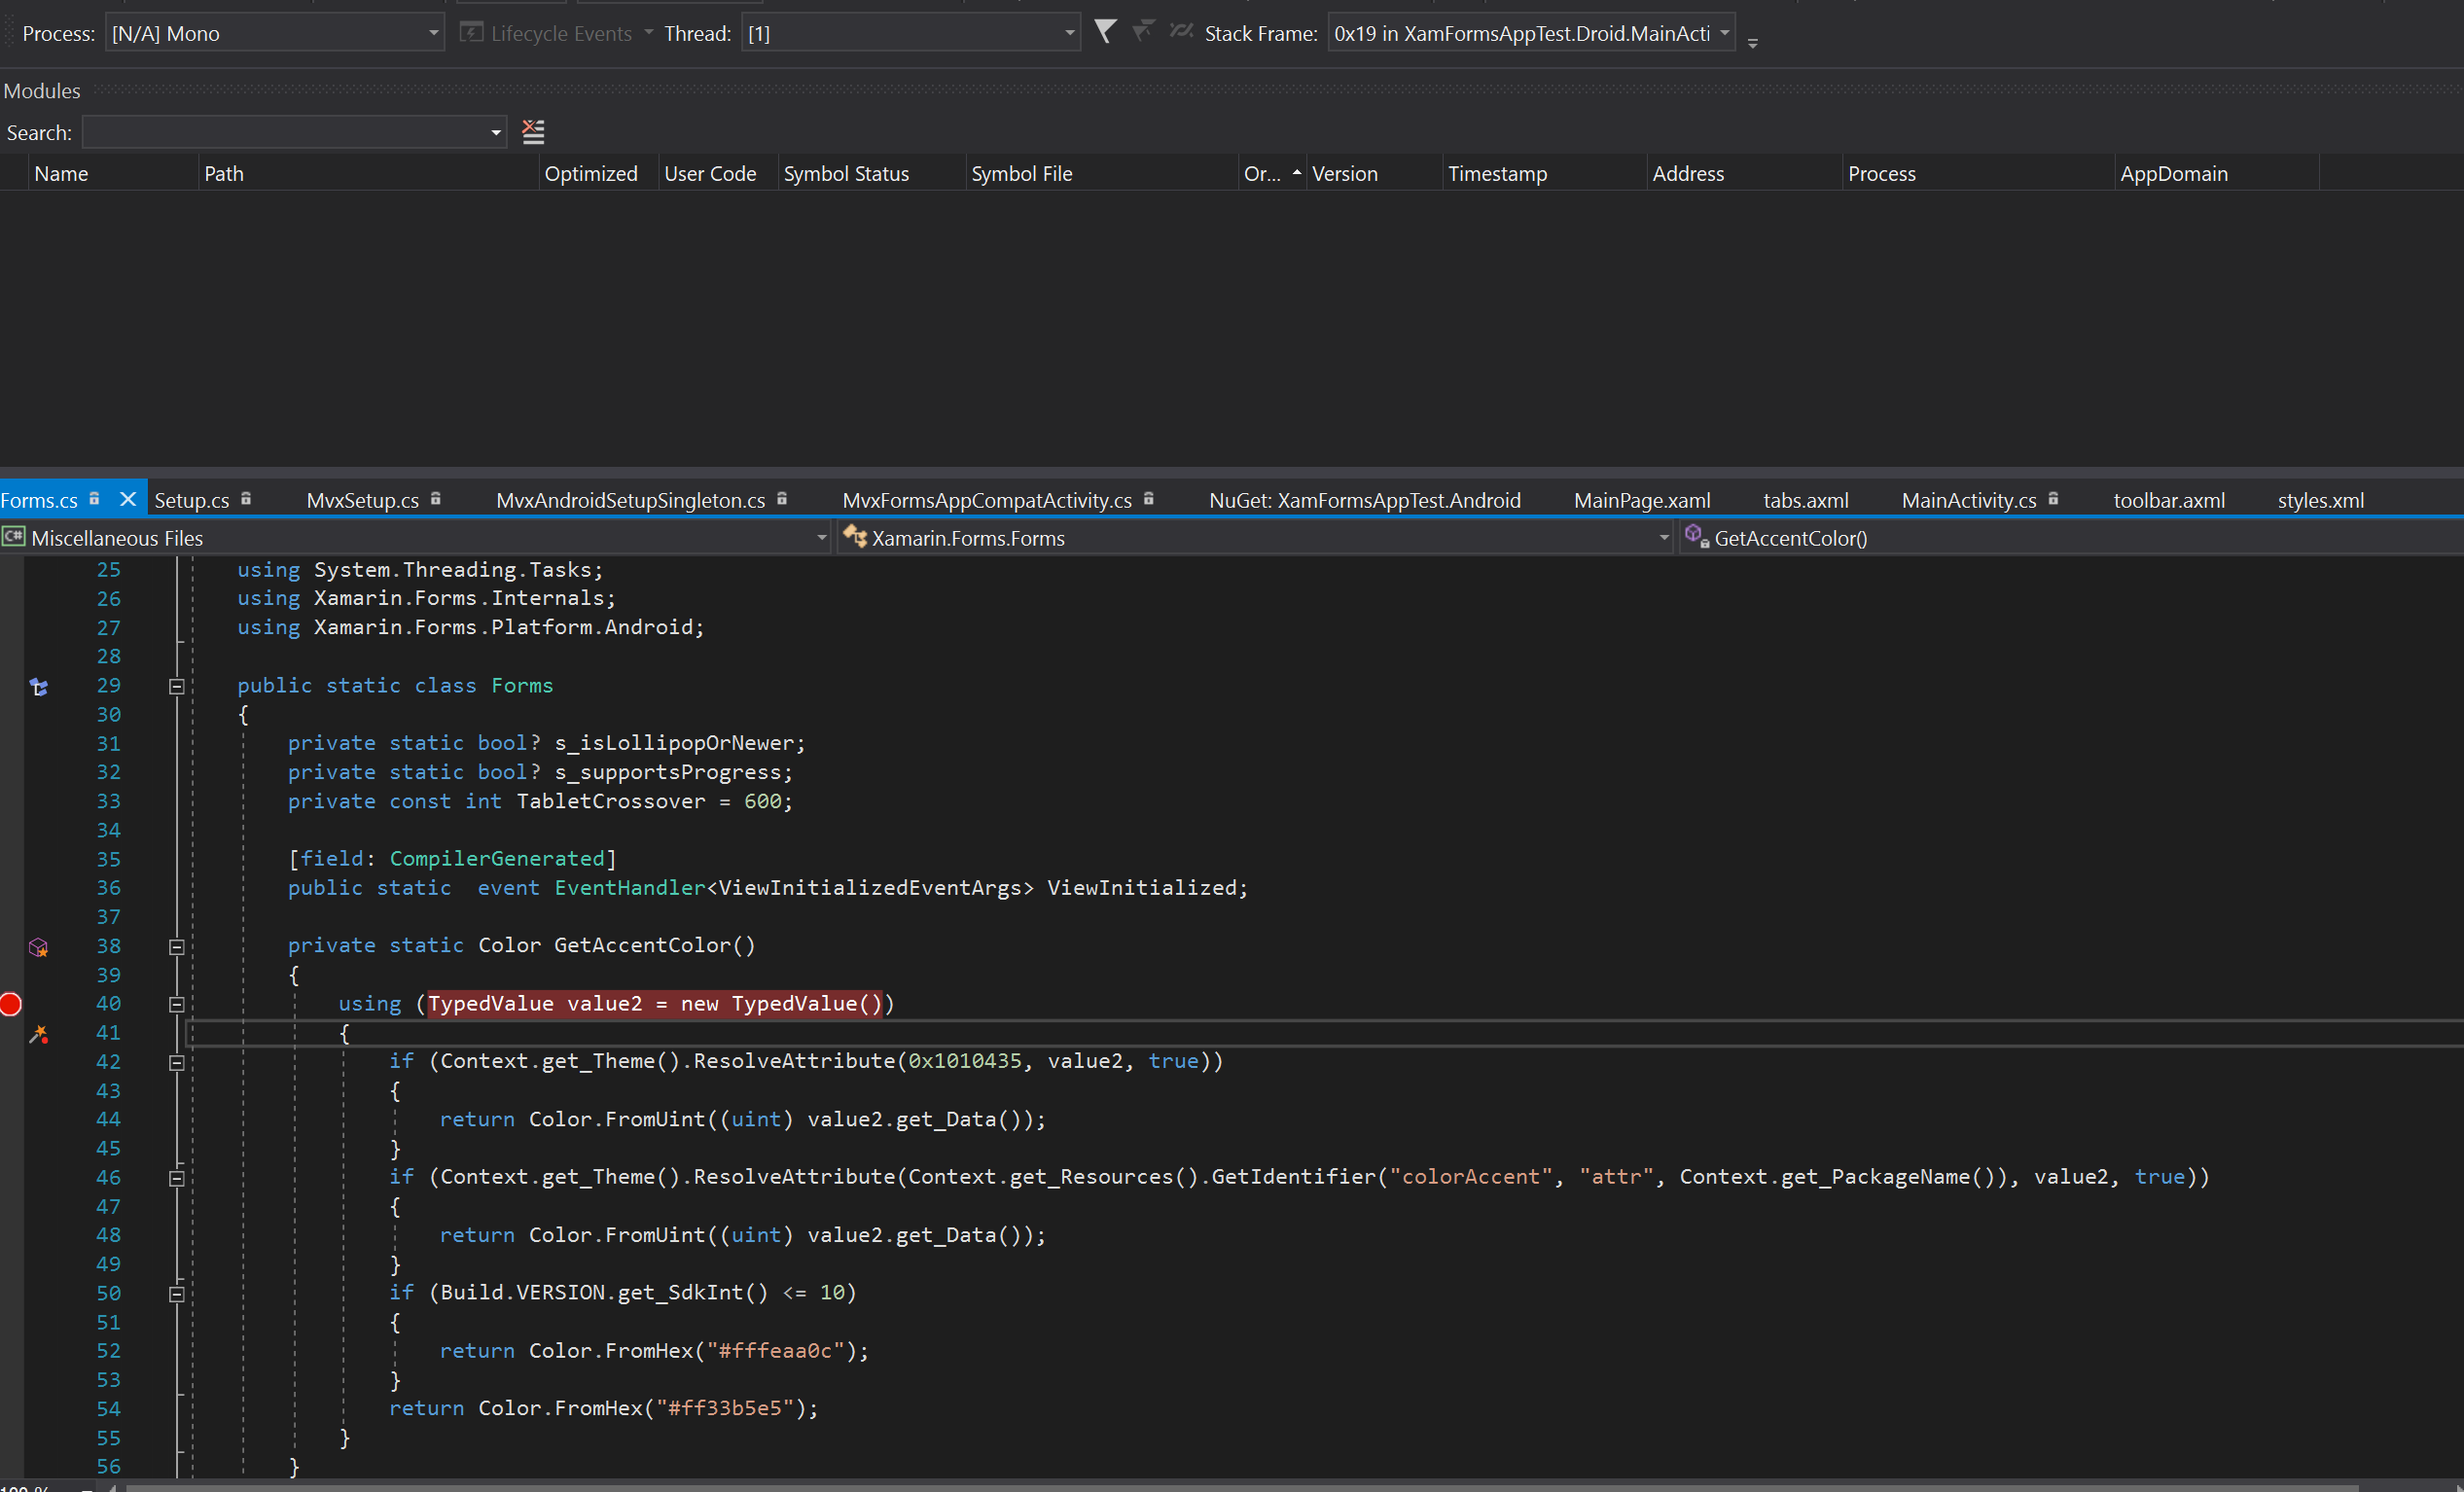
Task: Click the quick actions screwdriver icon on line 41
Action: [x=38, y=1034]
